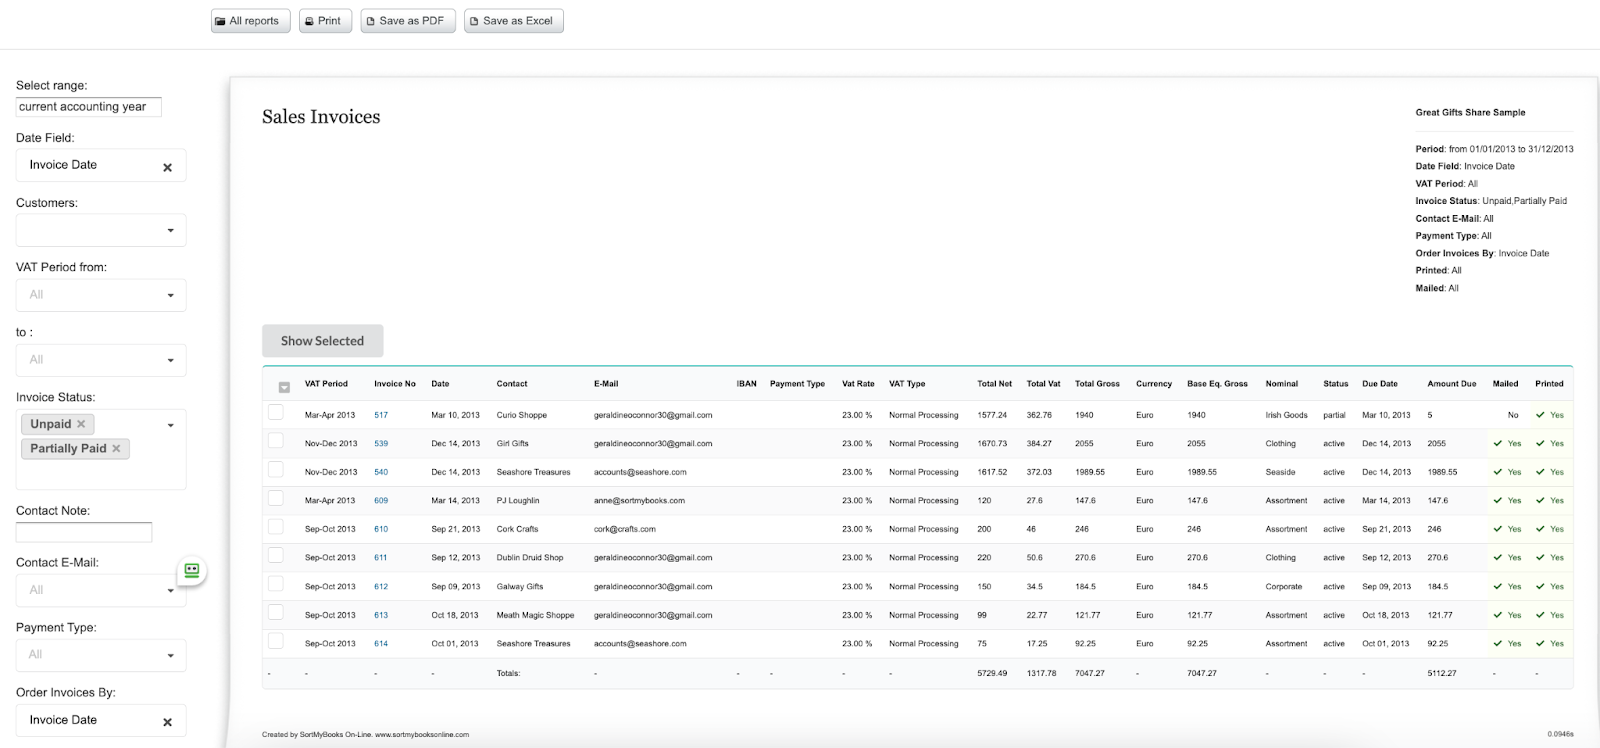The image size is (1600, 748).
Task: Save the report as PDF
Action: (x=410, y=21)
